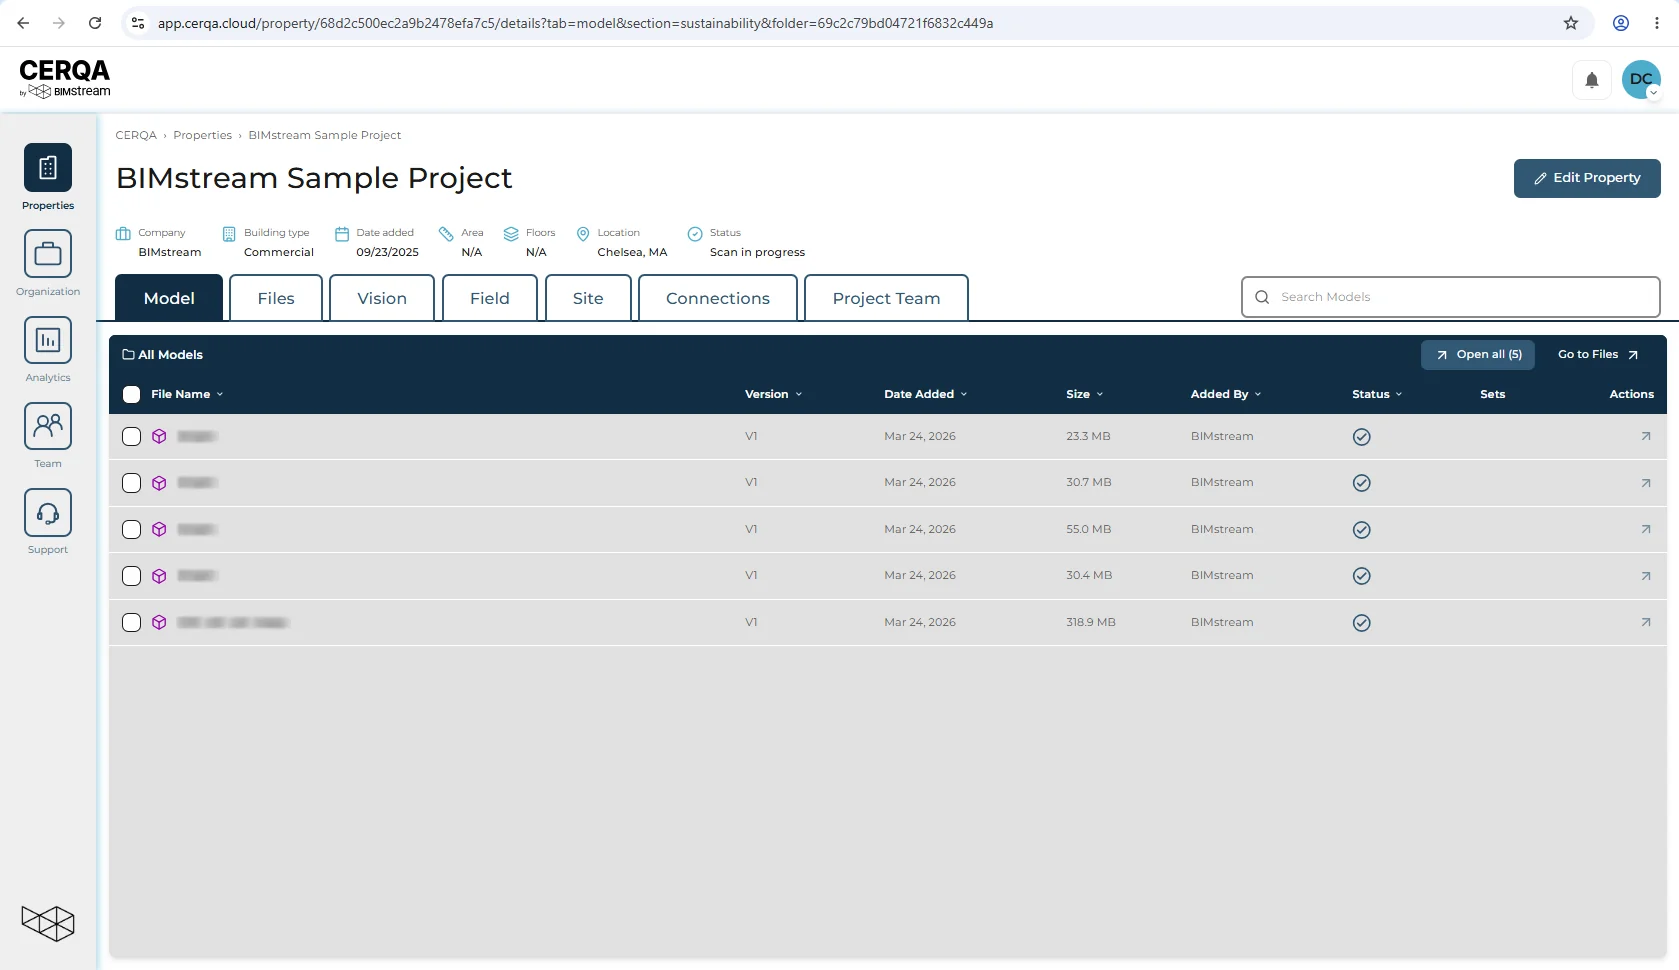
Task: Check the checkbox for the 30.4 MB model
Action: pos(131,576)
